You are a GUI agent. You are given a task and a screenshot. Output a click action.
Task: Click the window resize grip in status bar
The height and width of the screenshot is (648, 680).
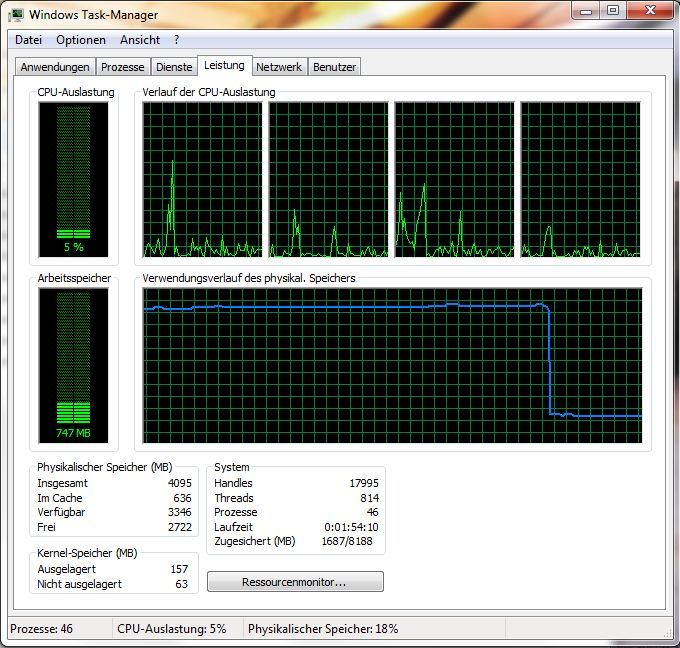pos(668,634)
